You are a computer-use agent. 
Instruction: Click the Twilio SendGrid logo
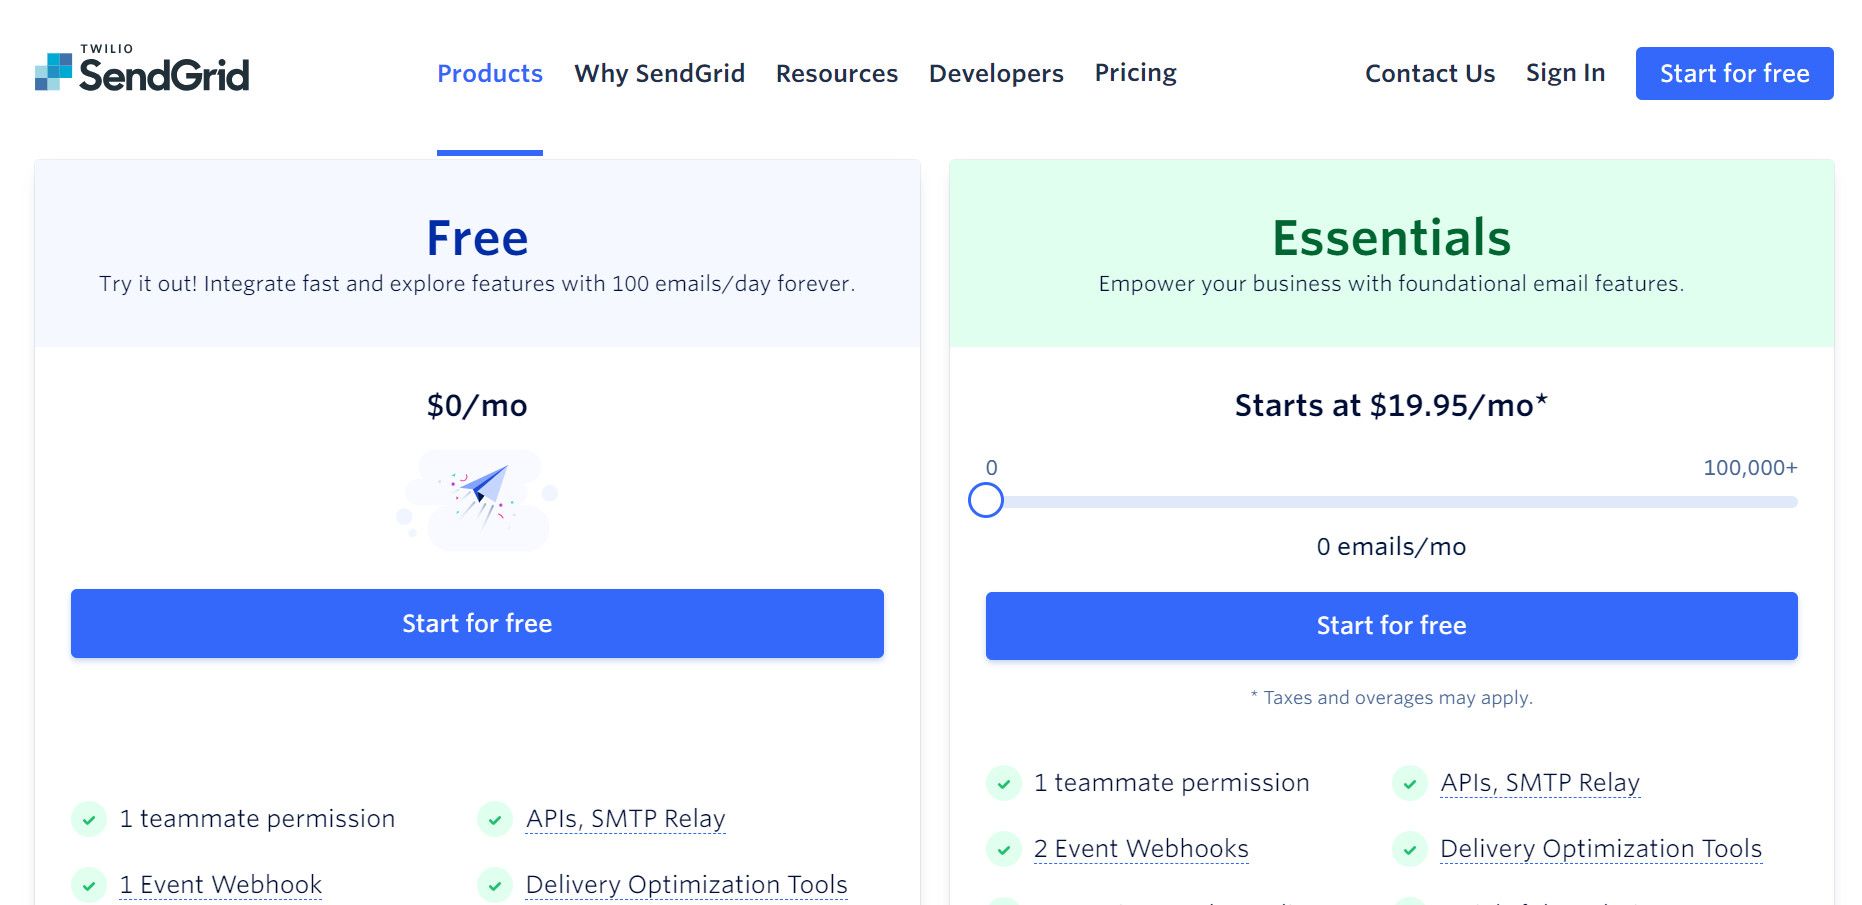142,70
